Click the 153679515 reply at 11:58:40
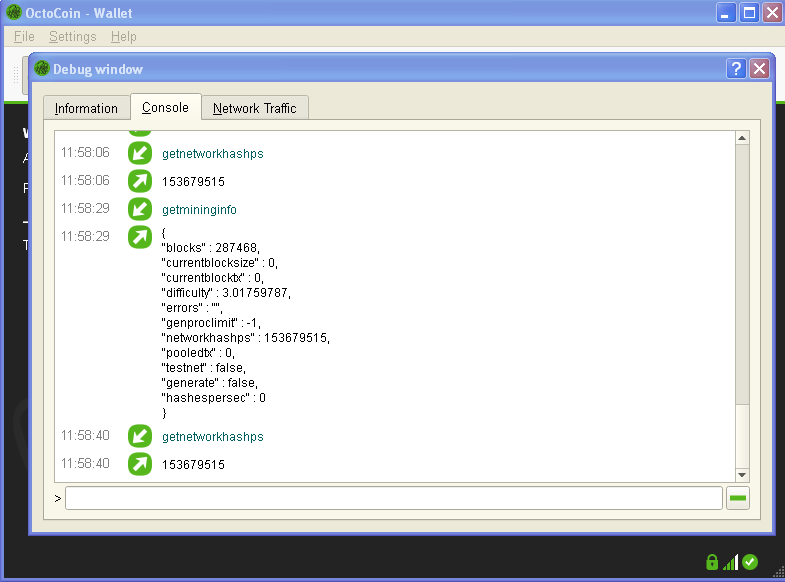 pyautogui.click(x=193, y=465)
